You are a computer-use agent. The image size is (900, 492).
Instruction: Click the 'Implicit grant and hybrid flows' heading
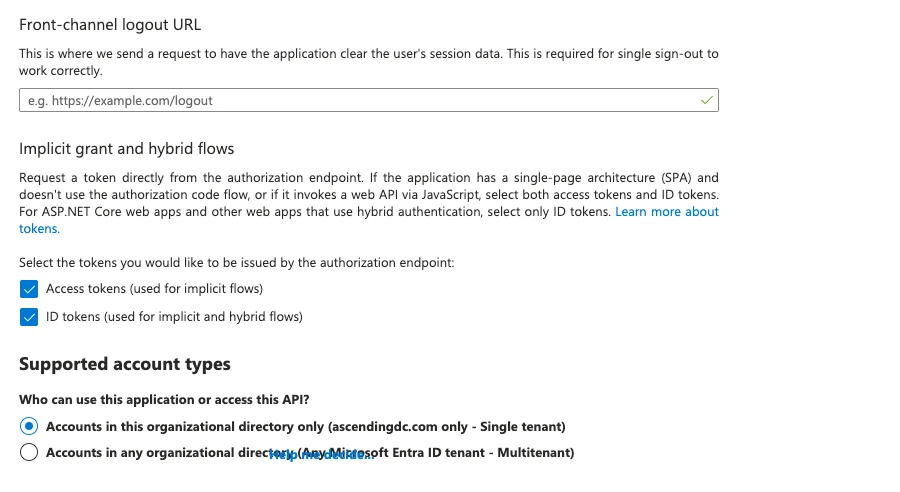coord(126,149)
